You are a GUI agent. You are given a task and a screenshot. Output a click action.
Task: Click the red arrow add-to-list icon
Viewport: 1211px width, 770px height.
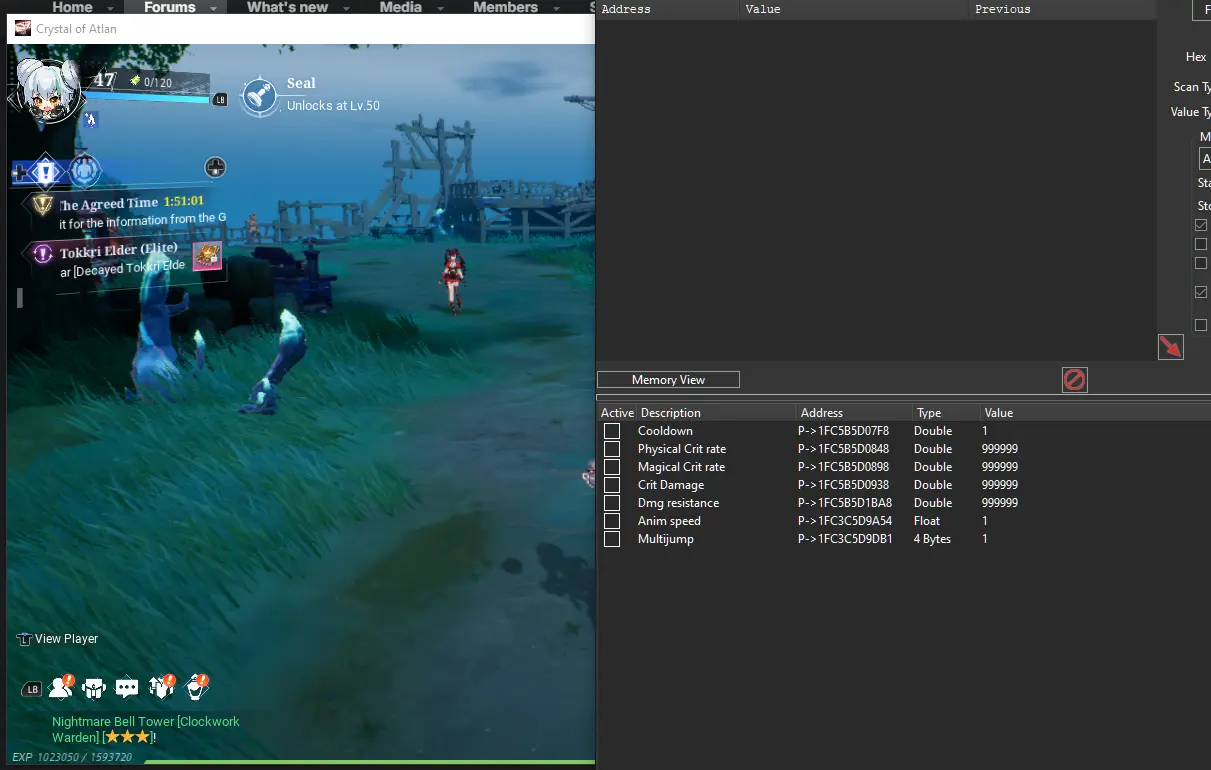pyautogui.click(x=1170, y=347)
